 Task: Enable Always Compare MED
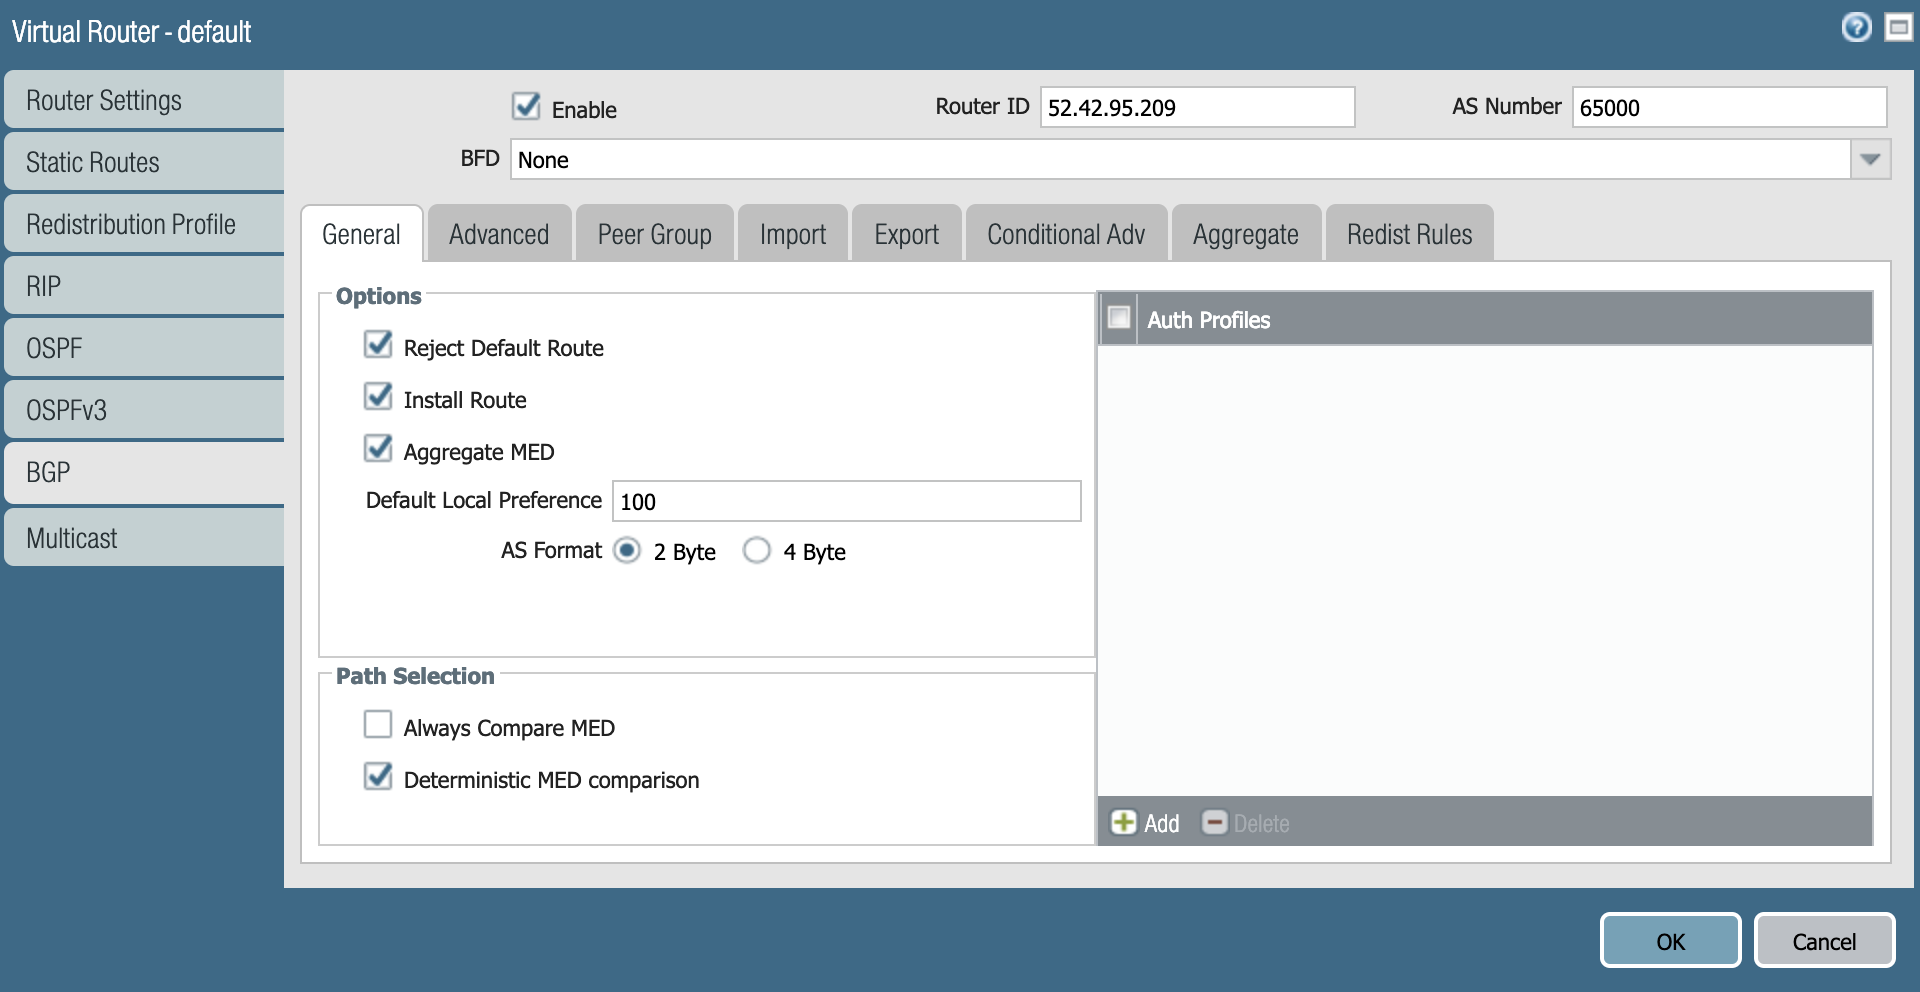[x=378, y=724]
